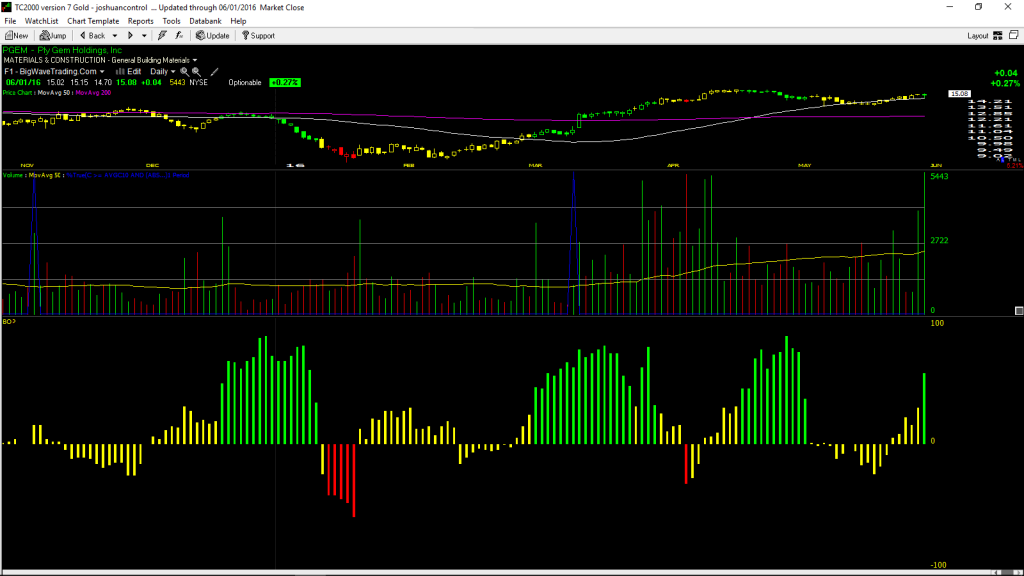Click the TC2000 app icon in title bar

7,7
